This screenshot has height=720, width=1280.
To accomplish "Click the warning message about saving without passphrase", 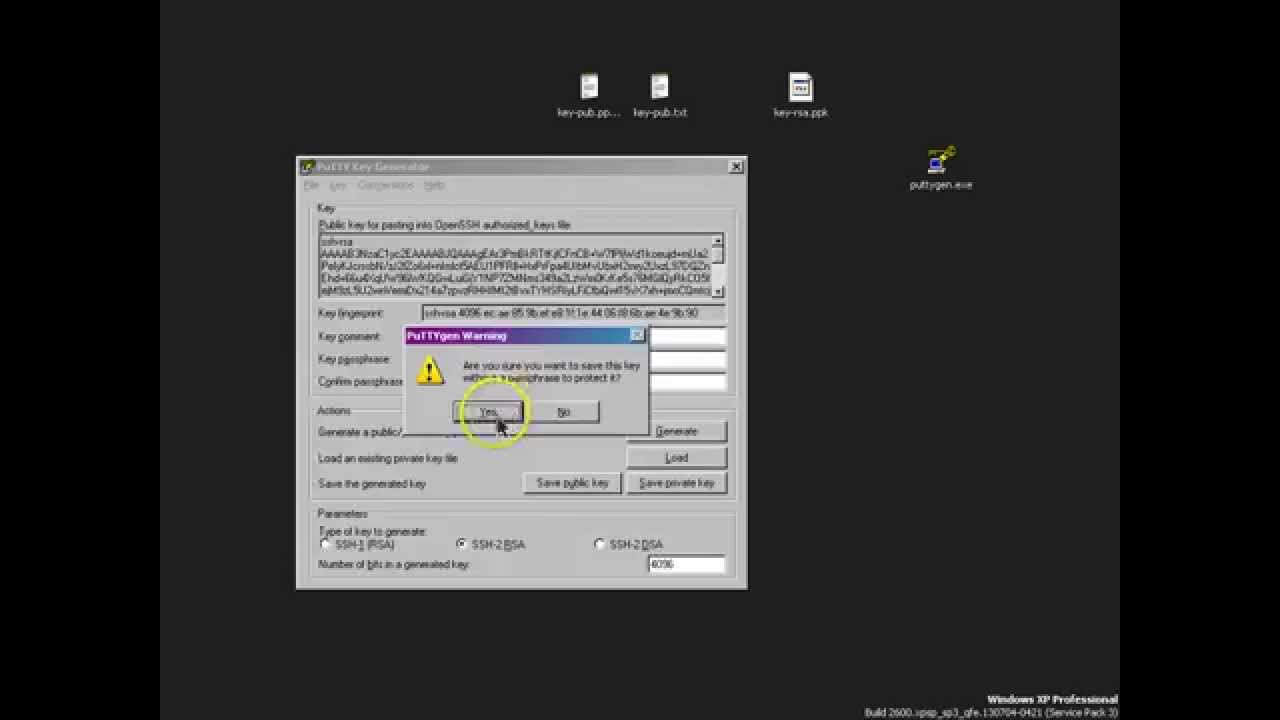I will click(551, 372).
